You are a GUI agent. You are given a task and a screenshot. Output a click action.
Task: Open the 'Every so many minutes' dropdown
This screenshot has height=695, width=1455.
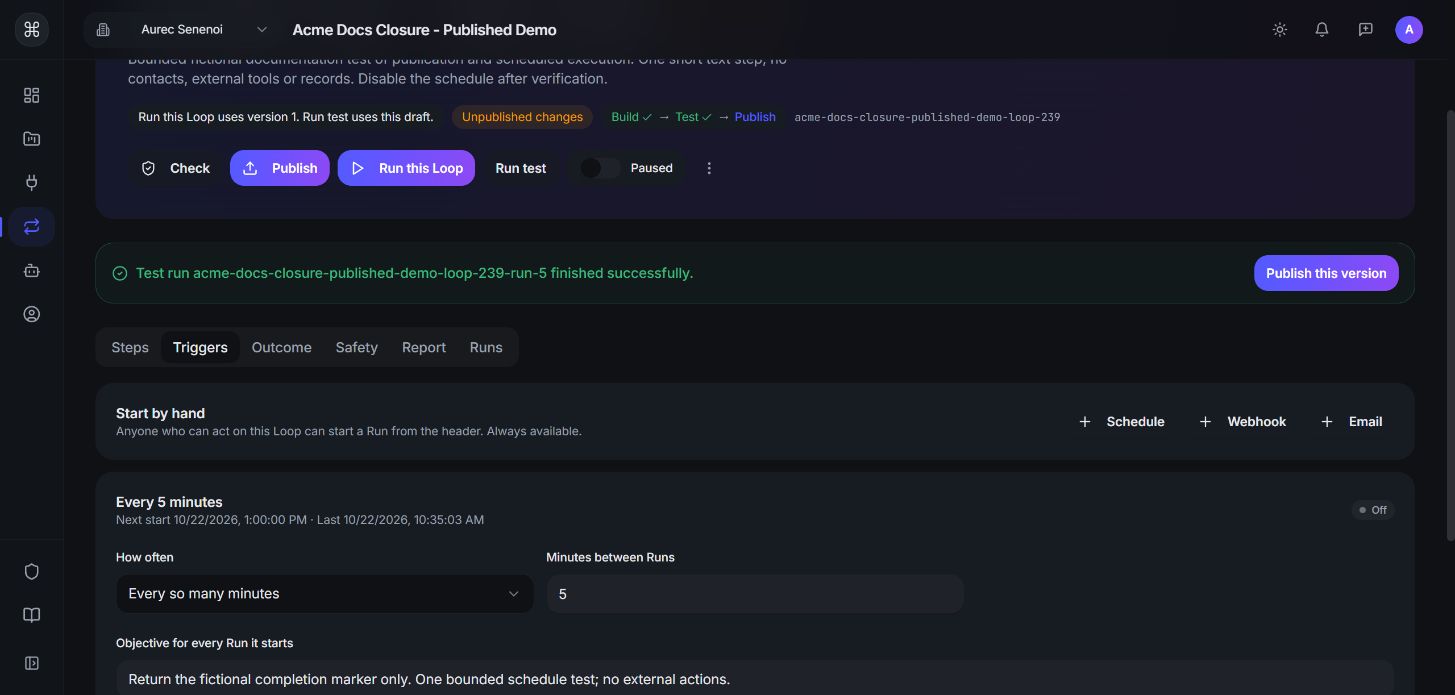(324, 594)
